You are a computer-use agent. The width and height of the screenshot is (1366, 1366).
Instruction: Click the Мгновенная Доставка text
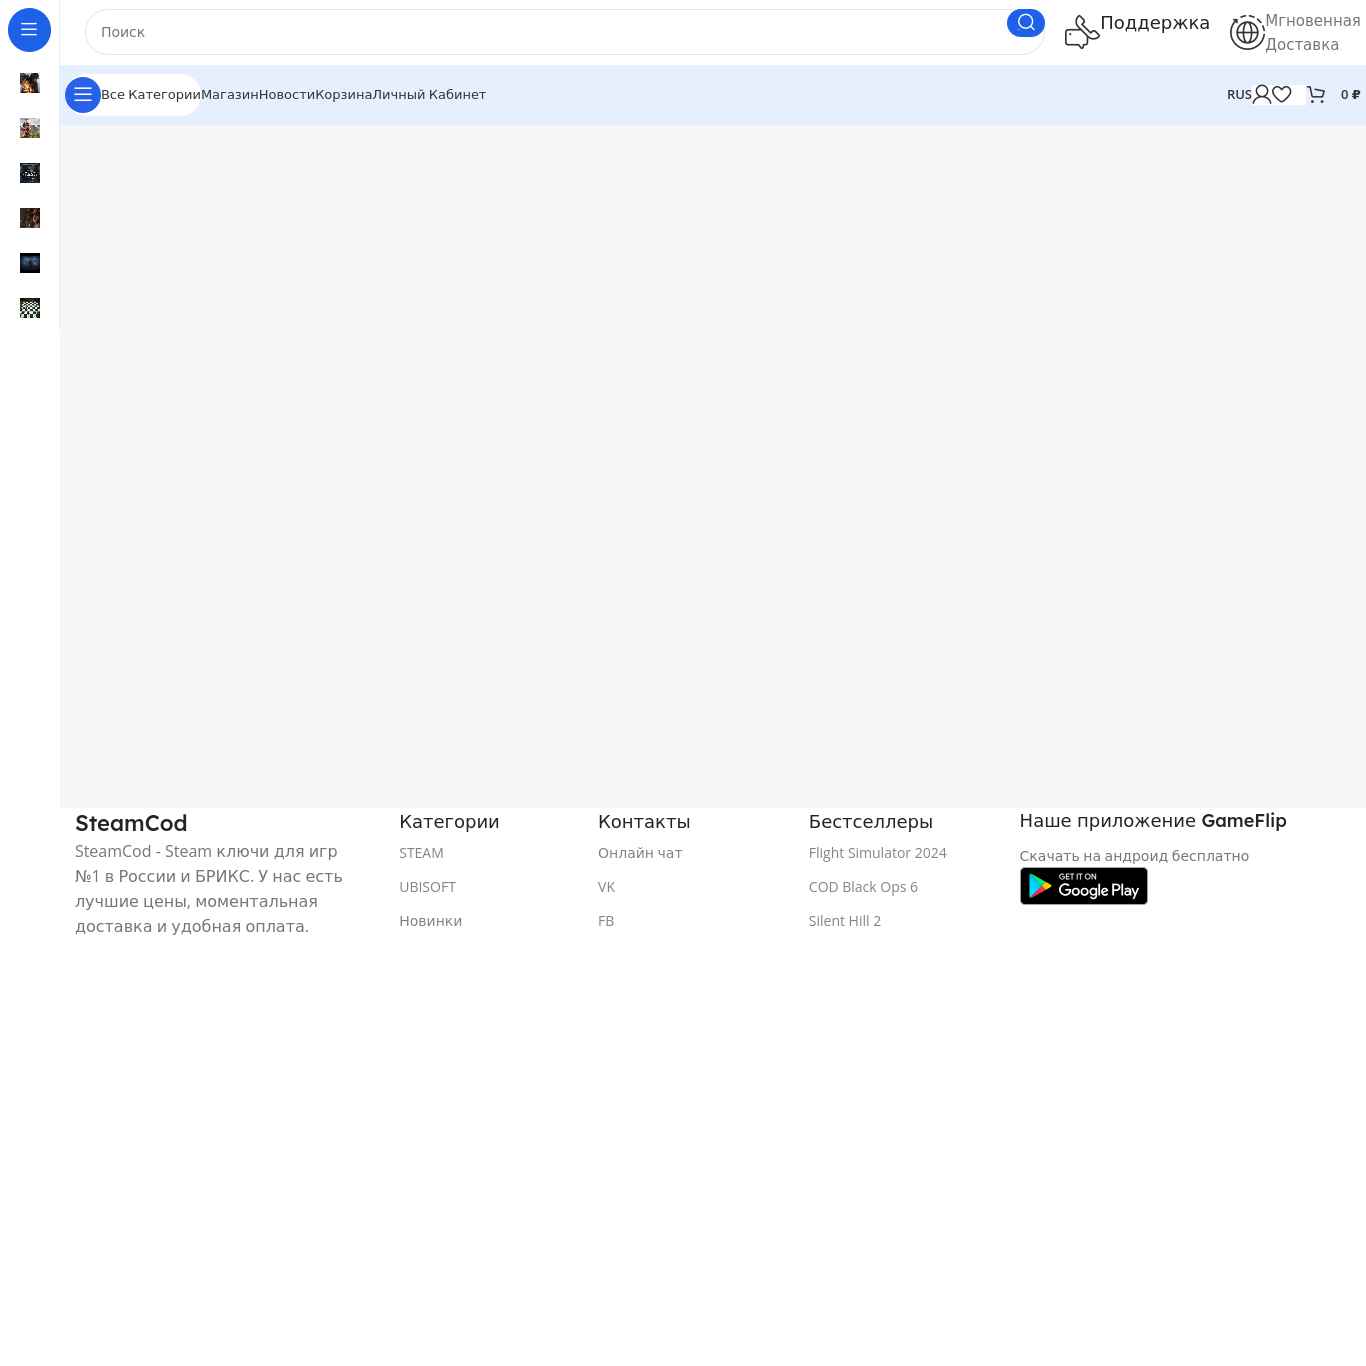(x=1313, y=33)
